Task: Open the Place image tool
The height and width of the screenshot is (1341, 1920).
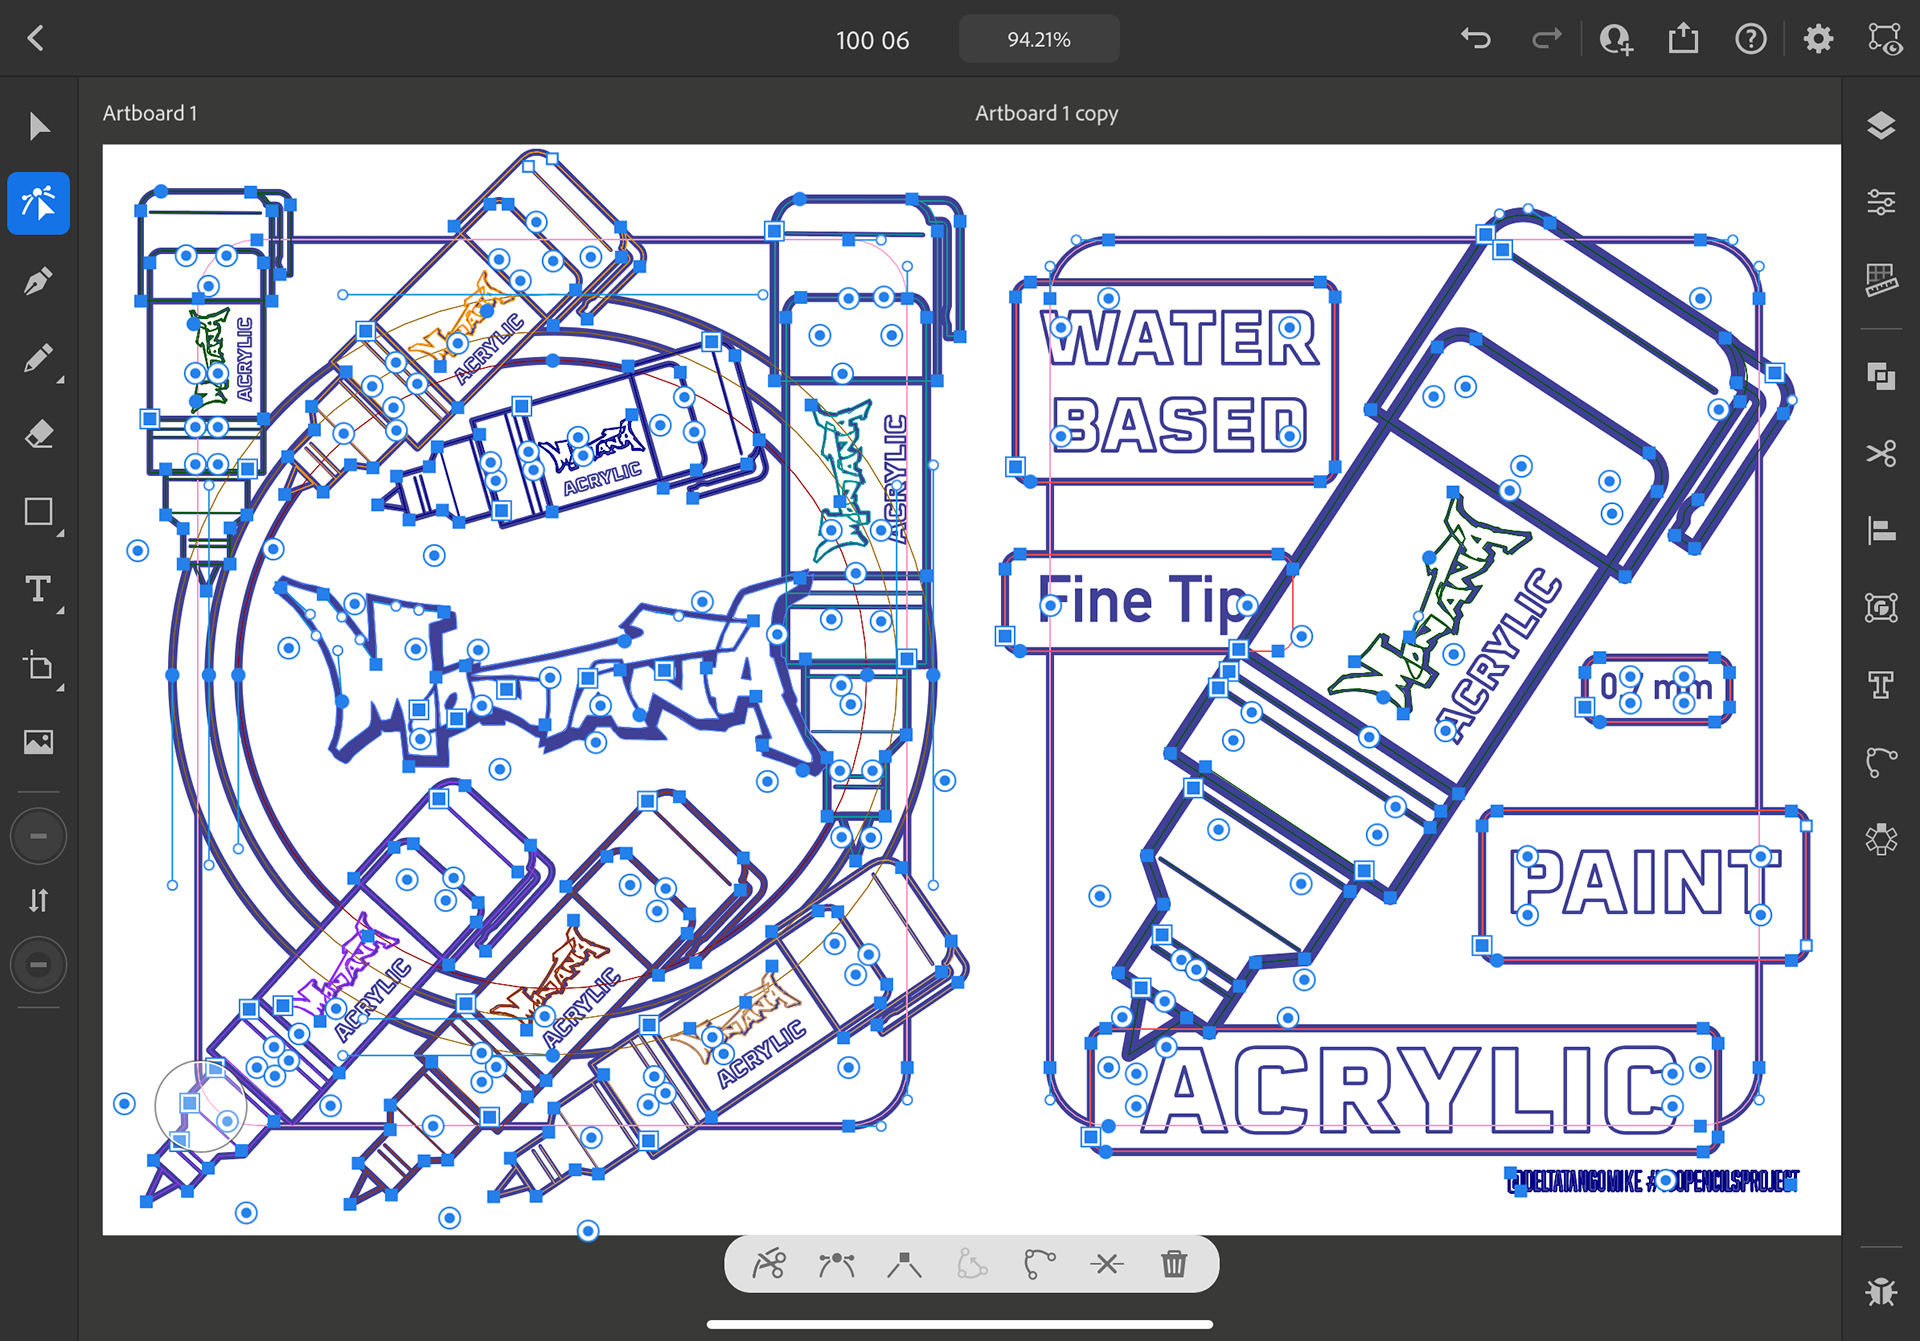Action: (39, 742)
